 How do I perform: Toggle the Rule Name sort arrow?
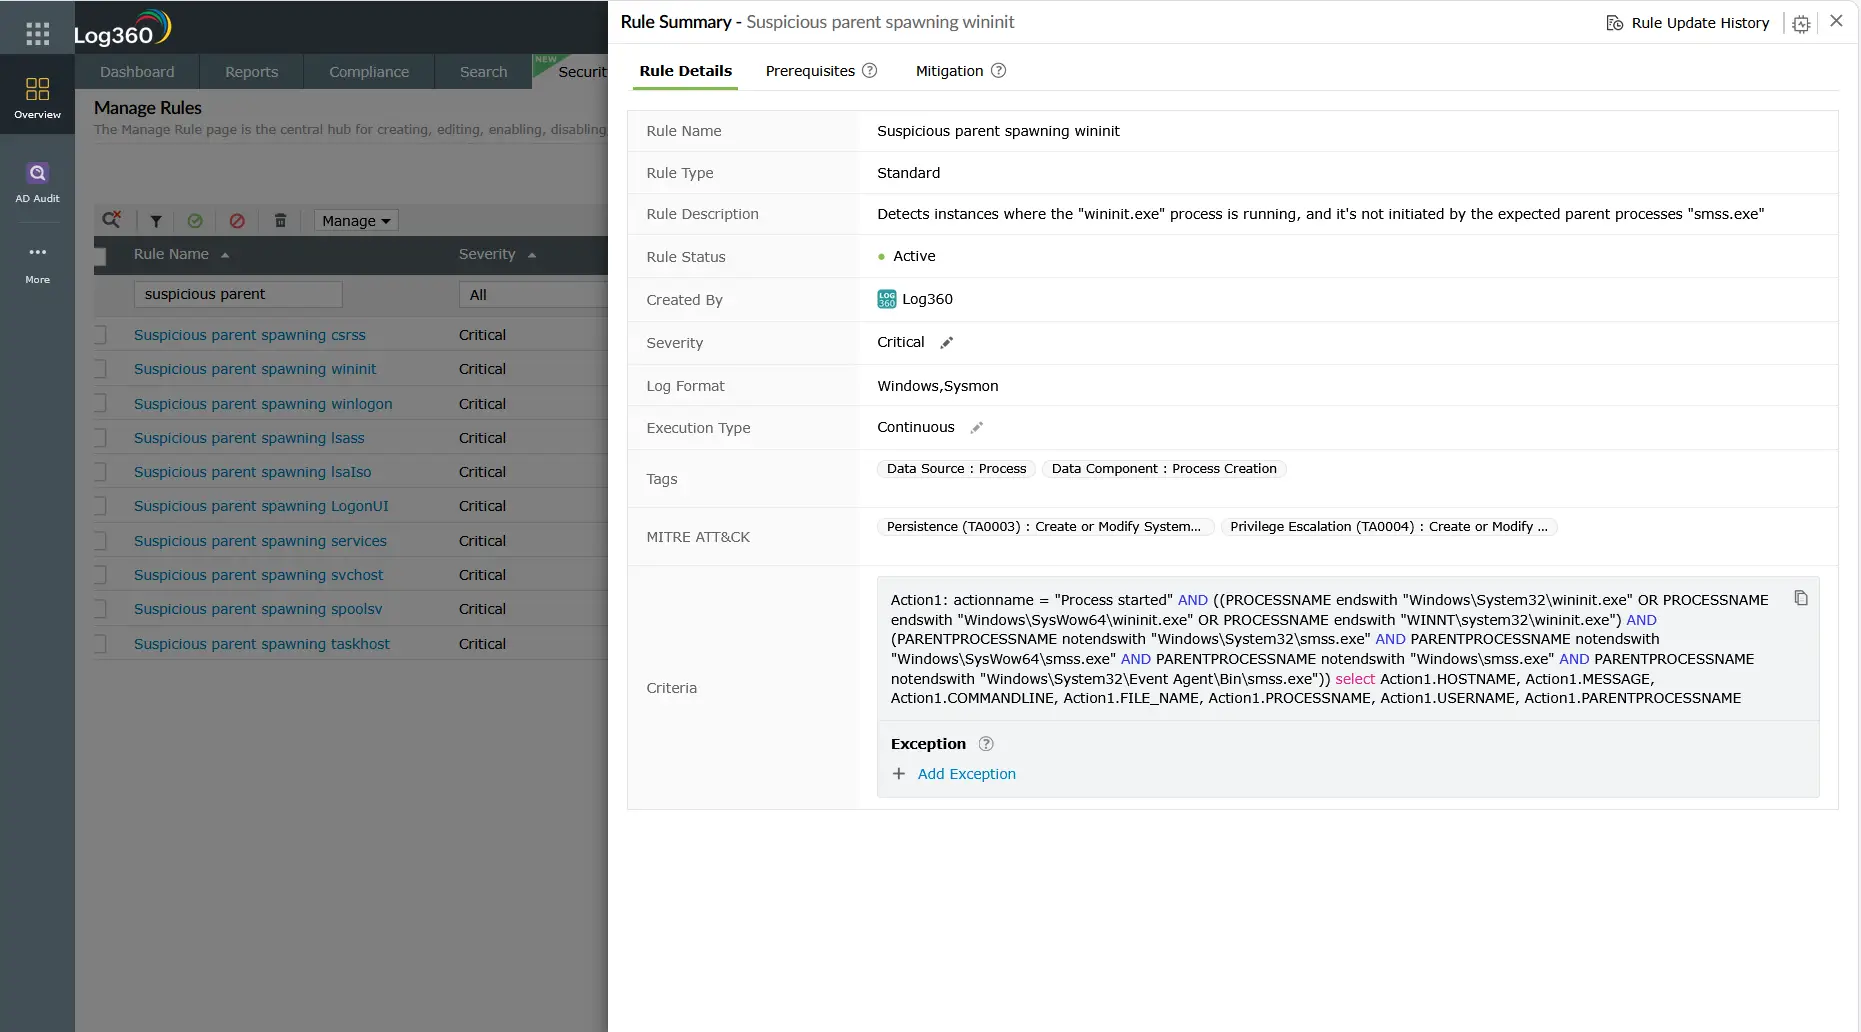click(224, 255)
